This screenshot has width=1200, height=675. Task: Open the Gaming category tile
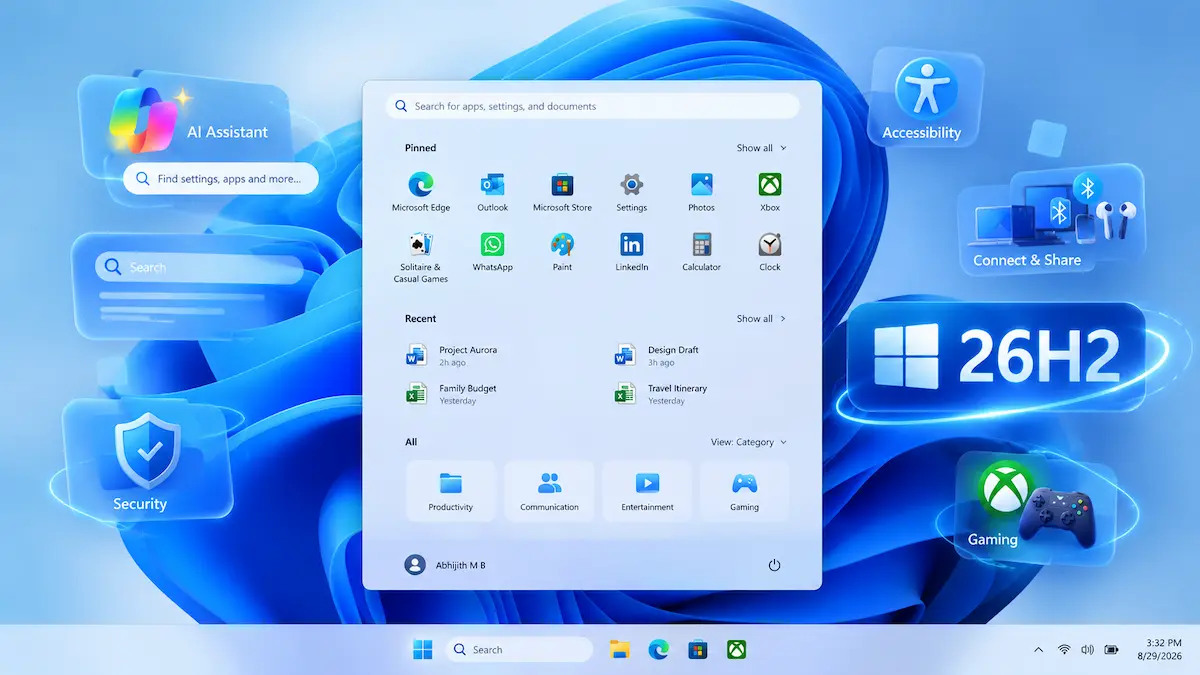pyautogui.click(x=744, y=491)
